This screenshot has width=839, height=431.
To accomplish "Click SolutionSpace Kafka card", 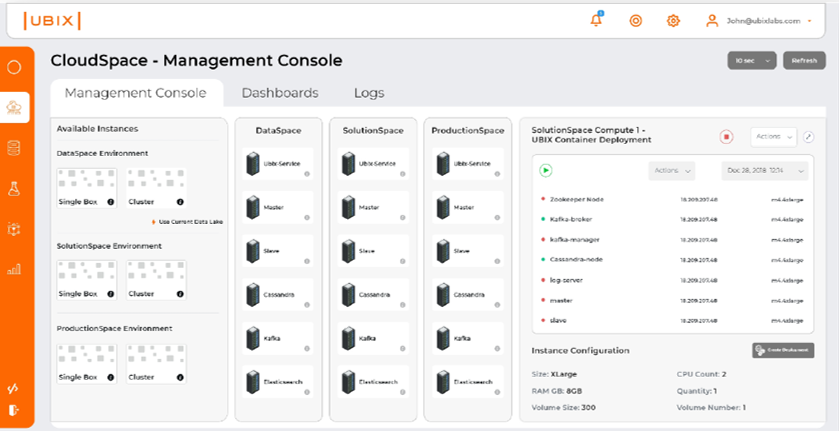I will click(373, 338).
